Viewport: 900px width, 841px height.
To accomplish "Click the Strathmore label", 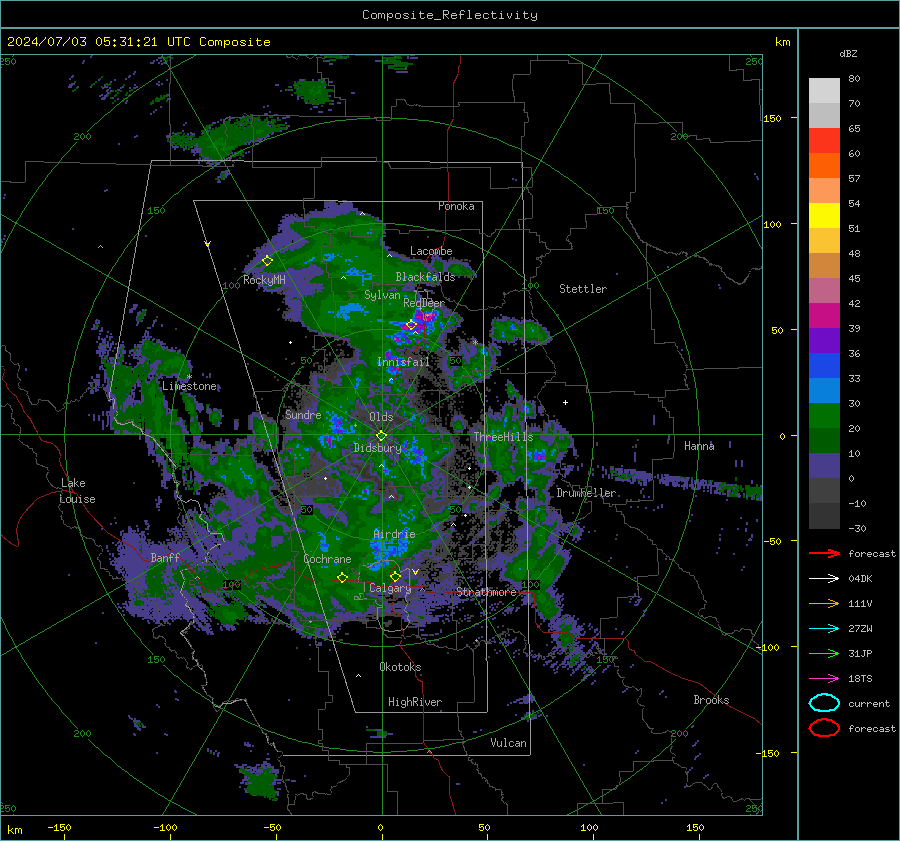I will 486,592.
